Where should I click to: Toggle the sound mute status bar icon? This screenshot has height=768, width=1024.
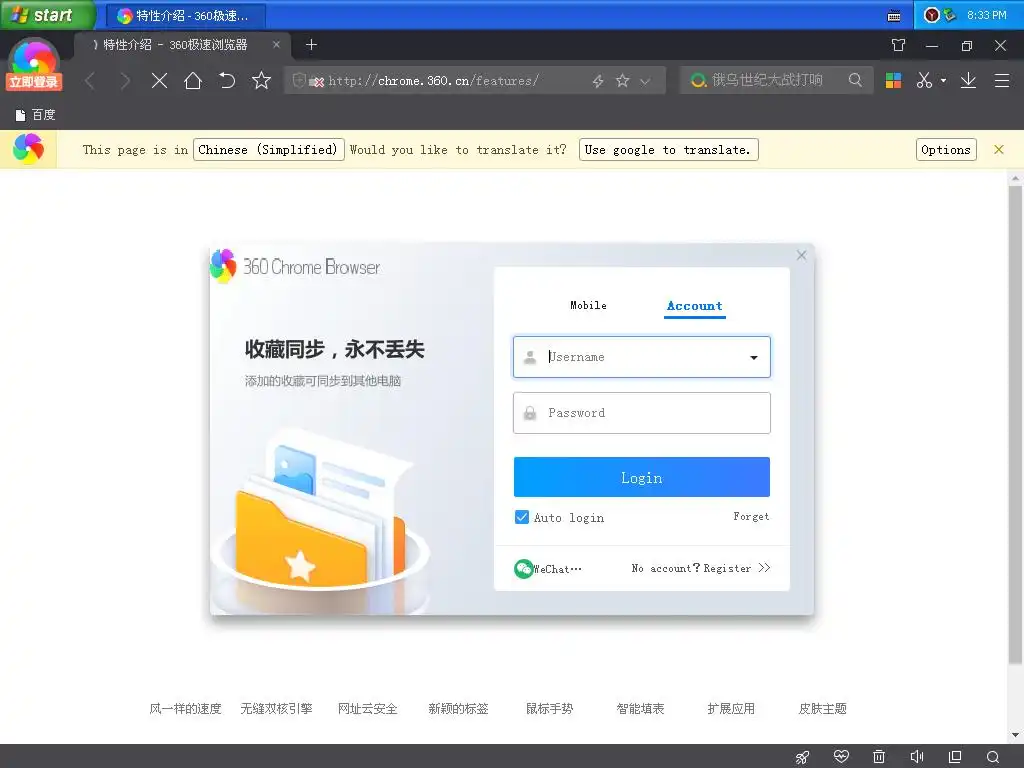[x=917, y=756]
